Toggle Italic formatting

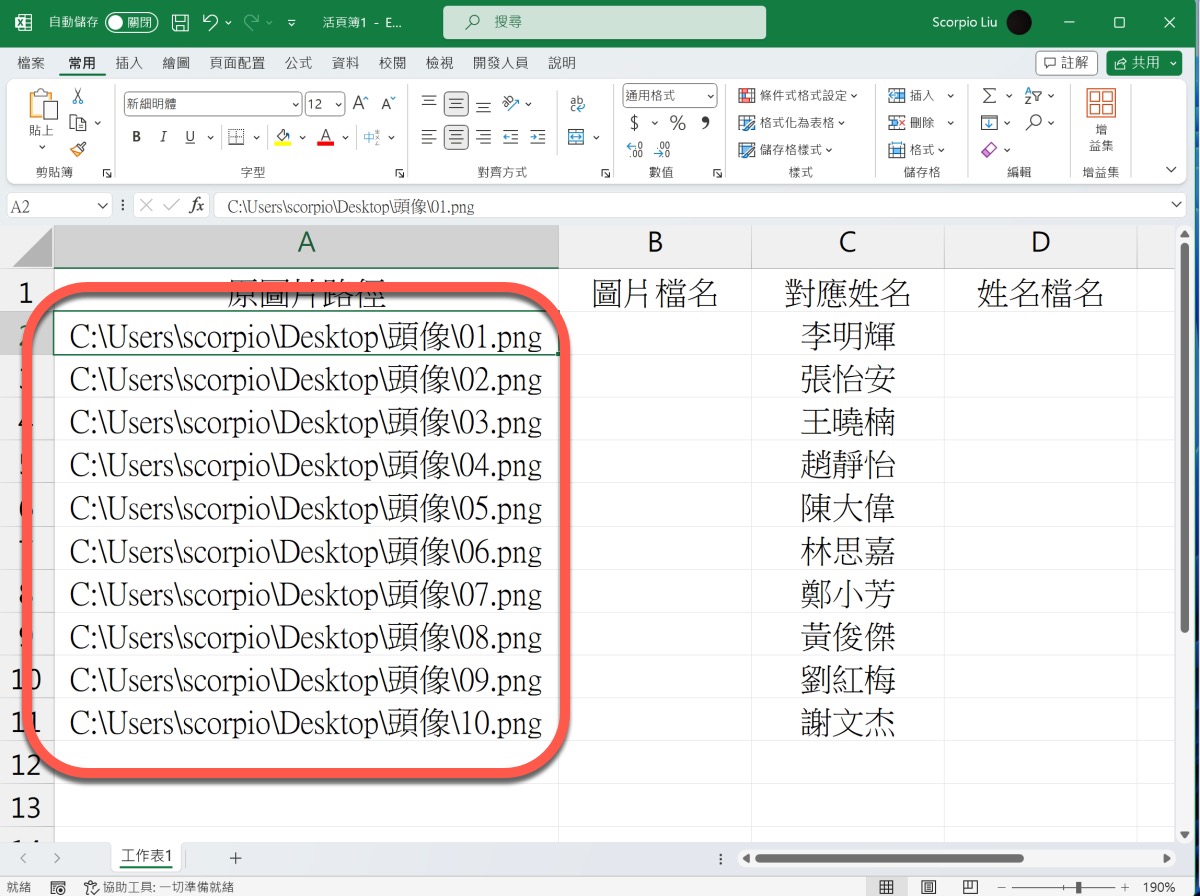tap(163, 137)
